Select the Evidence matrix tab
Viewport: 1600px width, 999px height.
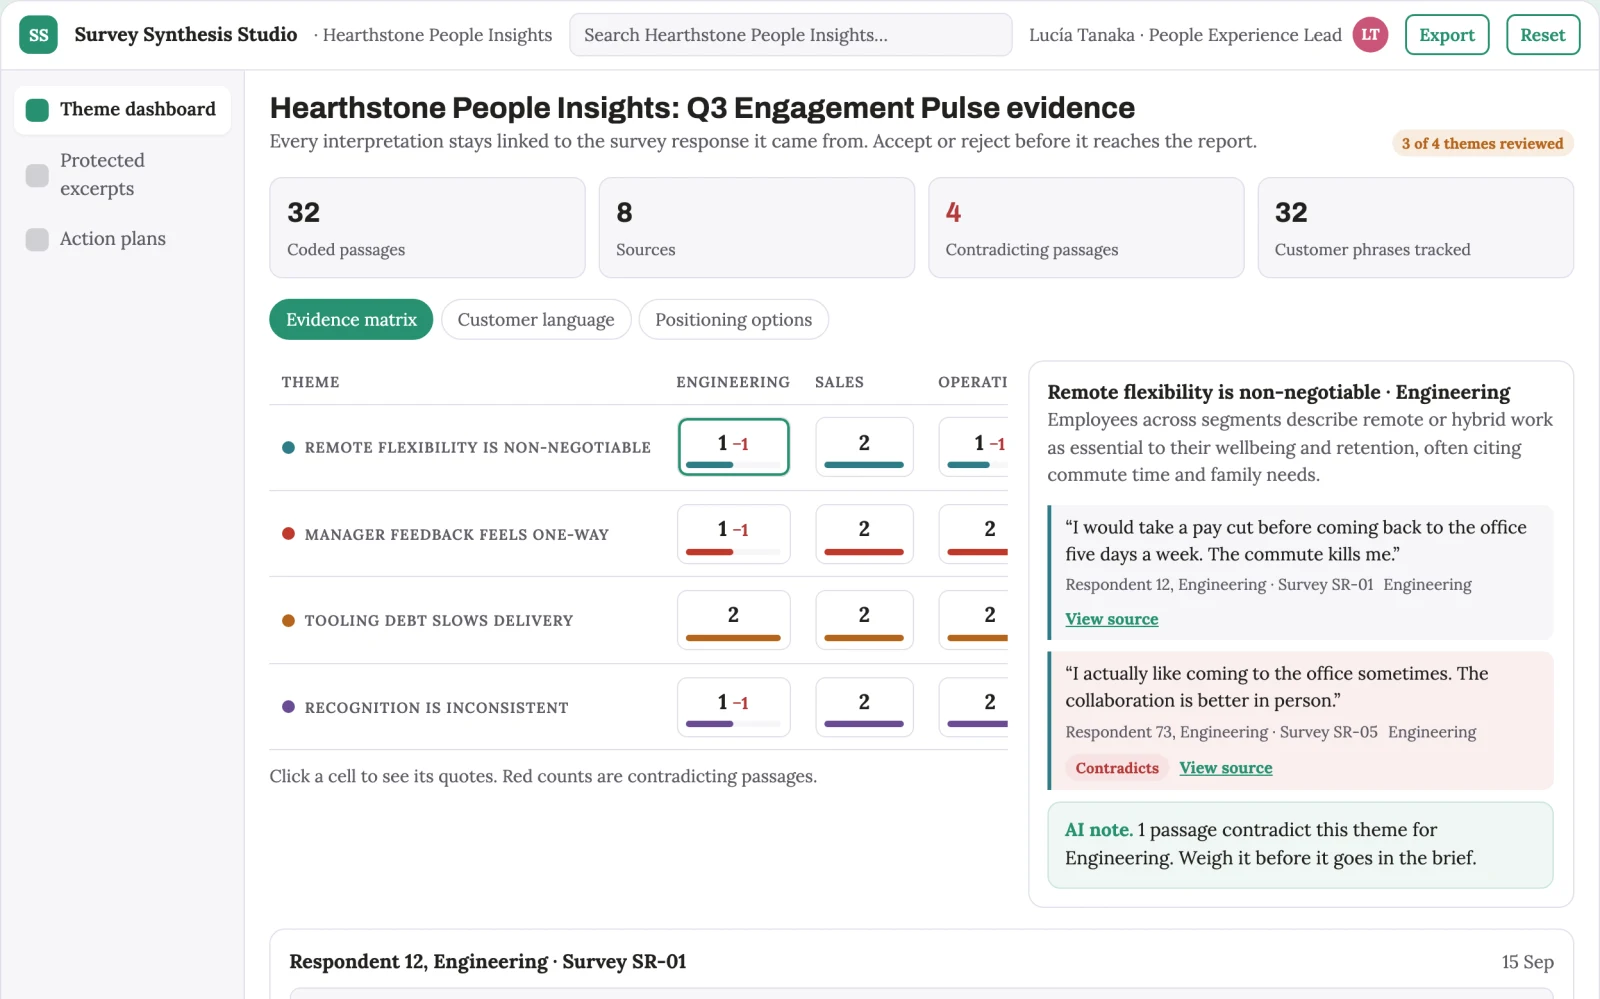(351, 320)
